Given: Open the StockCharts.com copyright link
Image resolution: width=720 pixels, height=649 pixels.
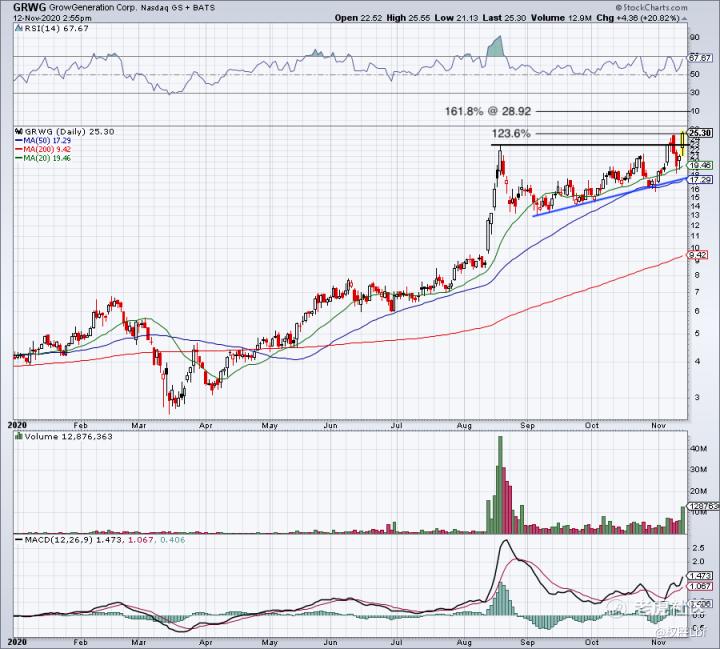Looking at the screenshot, I should click(652, 7).
